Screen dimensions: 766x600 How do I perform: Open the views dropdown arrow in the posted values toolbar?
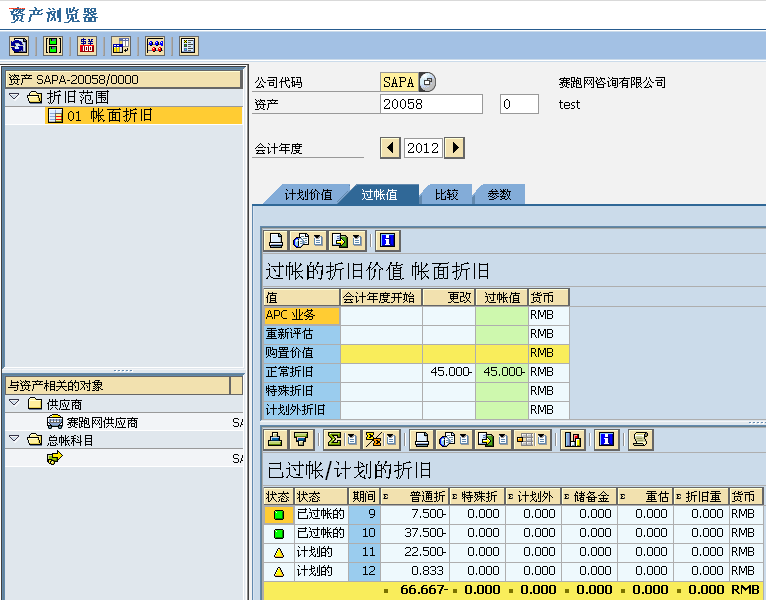[x=319, y=240]
